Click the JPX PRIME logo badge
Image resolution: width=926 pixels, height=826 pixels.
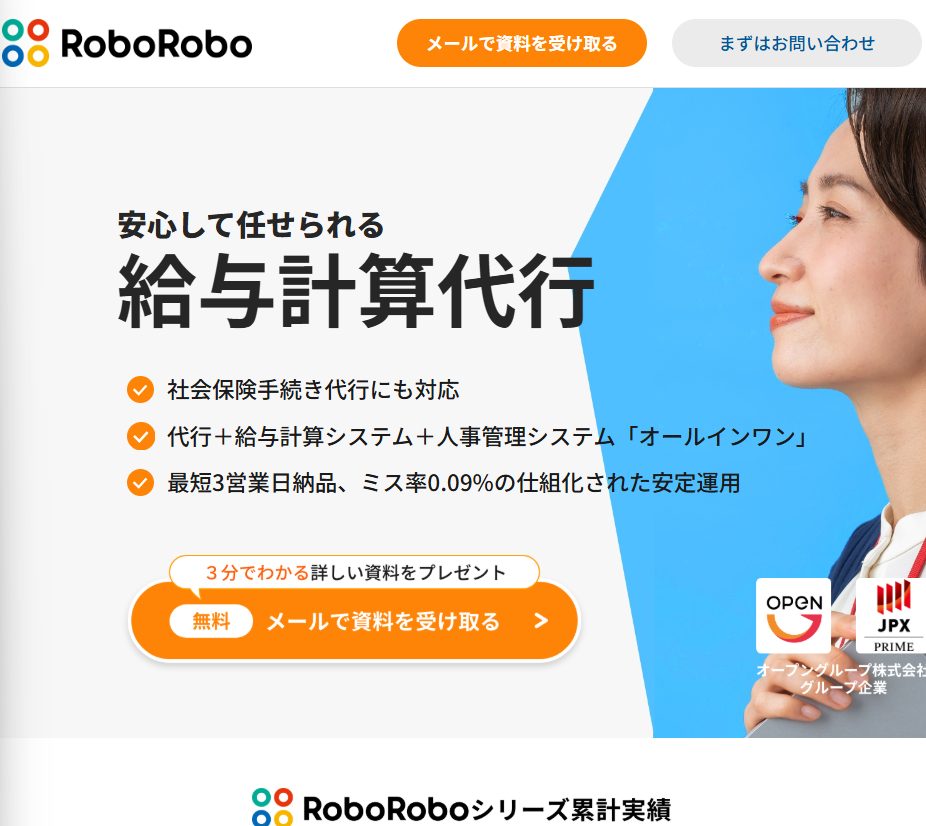[891, 616]
